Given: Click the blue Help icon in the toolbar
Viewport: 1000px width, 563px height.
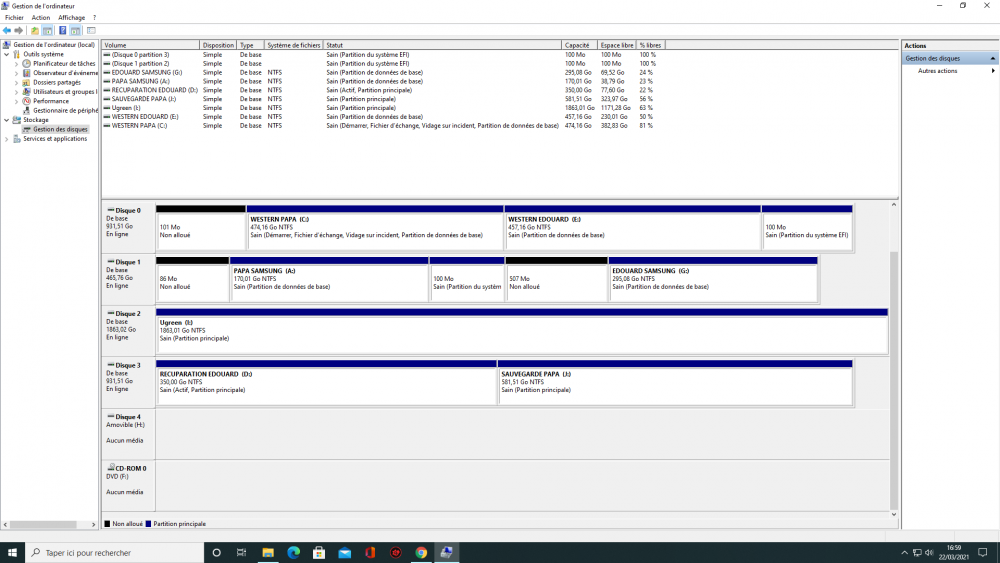Looking at the screenshot, I should click(x=62, y=31).
